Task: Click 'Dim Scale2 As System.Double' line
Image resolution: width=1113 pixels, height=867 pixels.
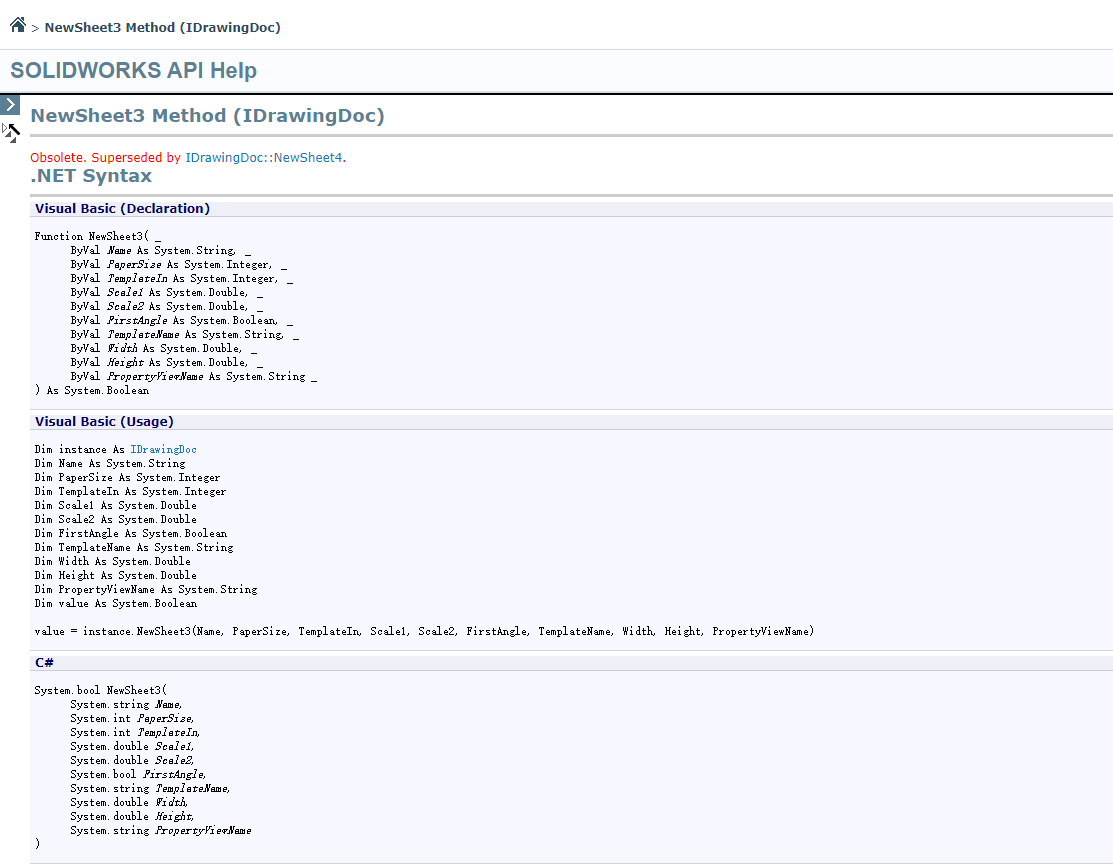Action: click(116, 520)
